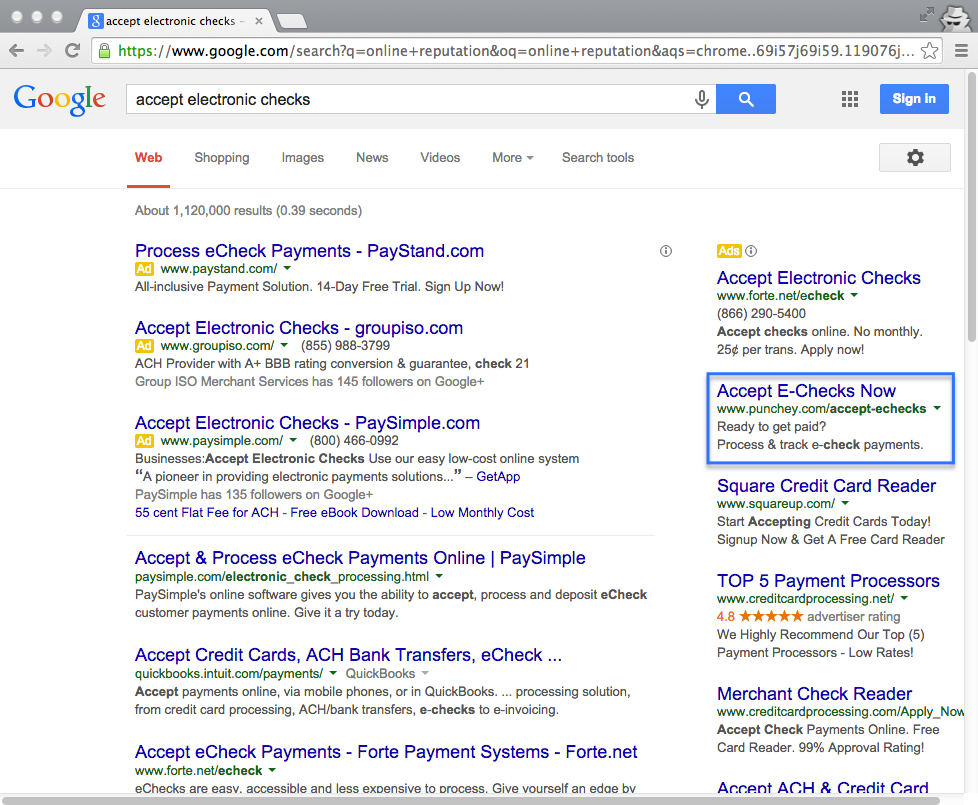
Task: Expand dropdown beside www.forte.net/echeck side ad
Action: coord(855,296)
